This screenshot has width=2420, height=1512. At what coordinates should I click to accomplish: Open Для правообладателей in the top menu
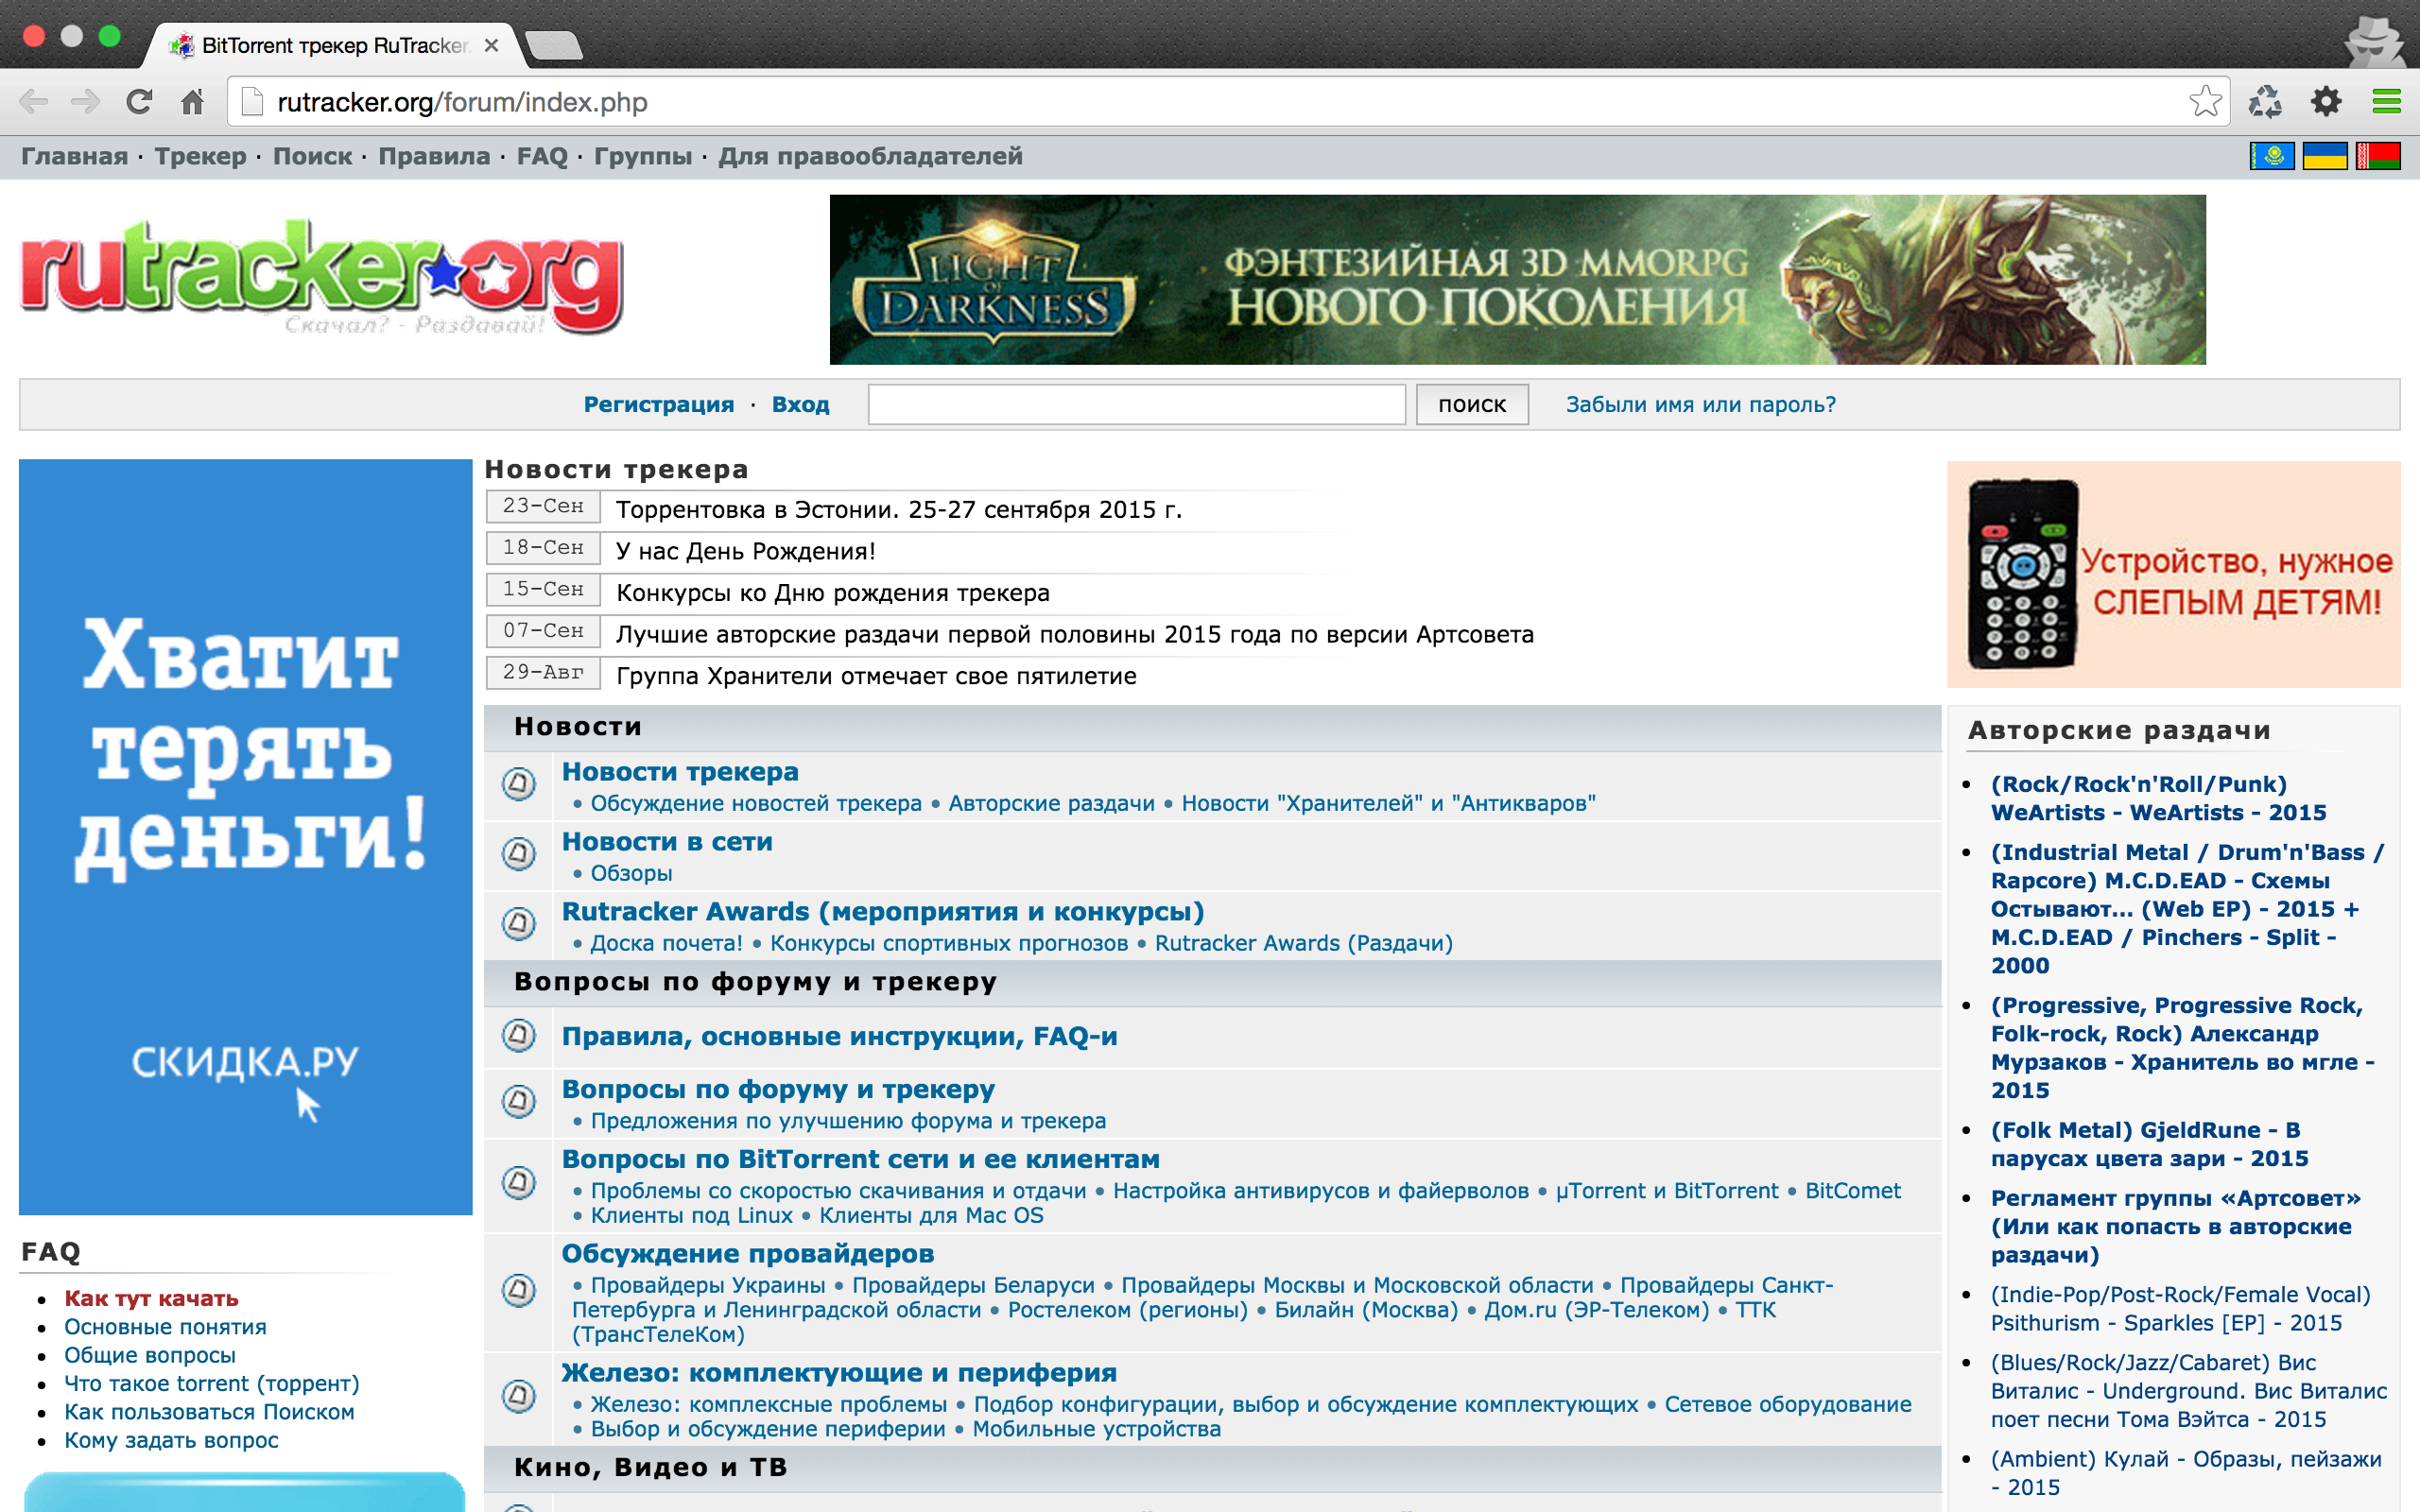(870, 156)
